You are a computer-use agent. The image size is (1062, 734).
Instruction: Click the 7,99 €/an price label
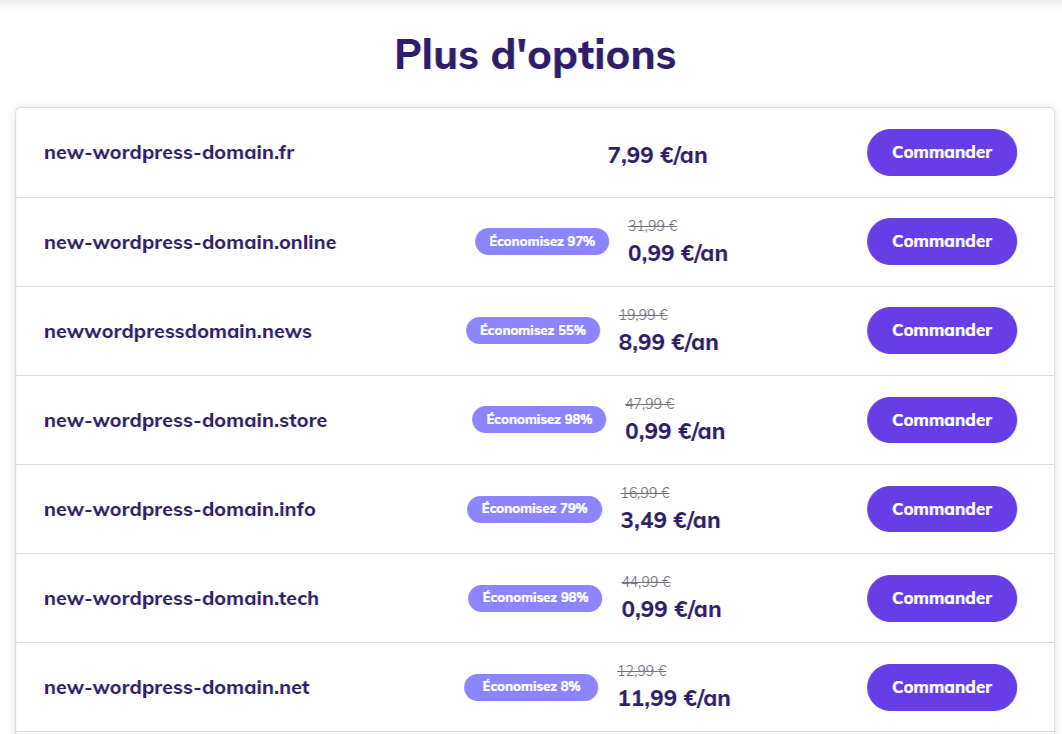tap(656, 155)
